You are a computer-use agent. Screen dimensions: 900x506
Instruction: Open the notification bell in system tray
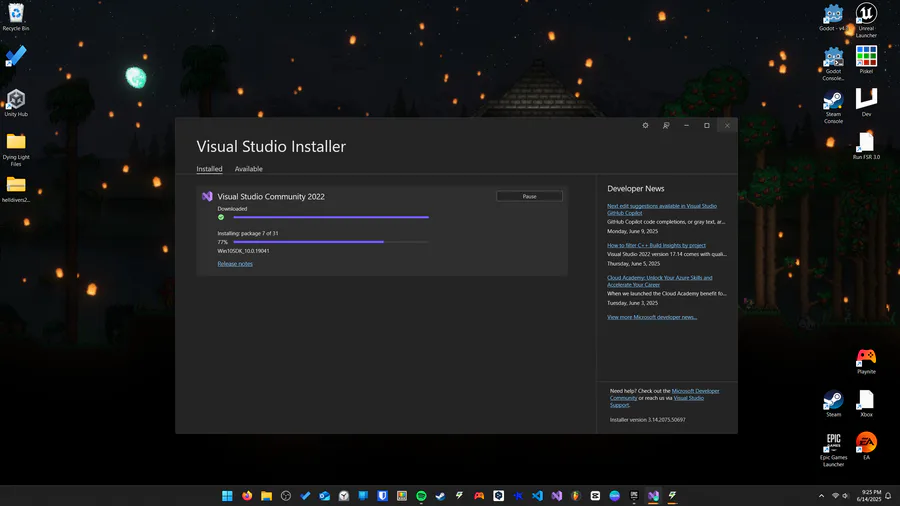tap(889, 496)
